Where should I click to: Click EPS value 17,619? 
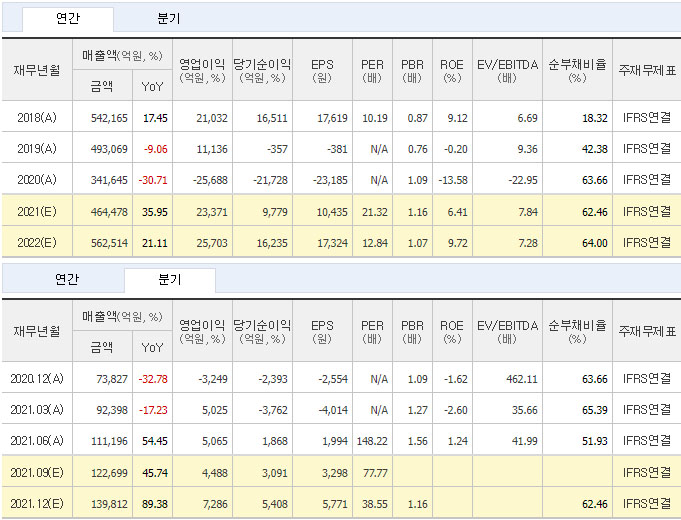point(333,118)
